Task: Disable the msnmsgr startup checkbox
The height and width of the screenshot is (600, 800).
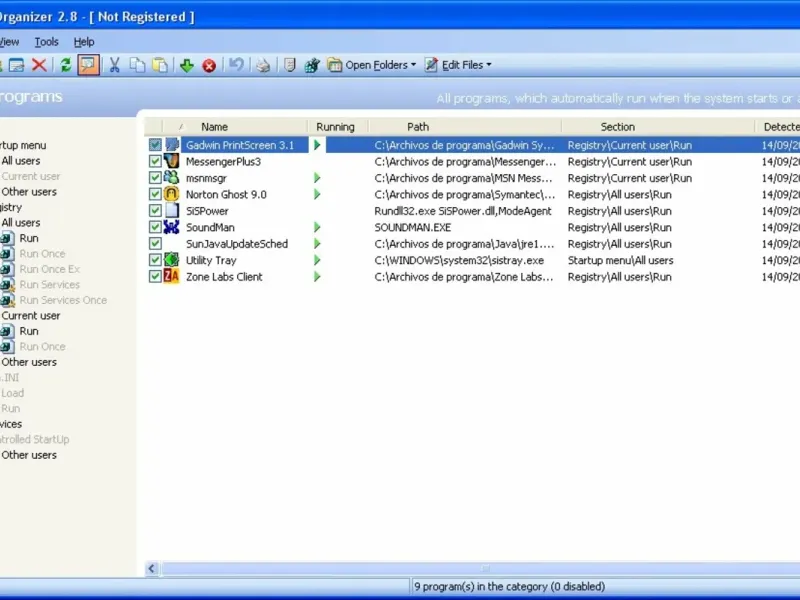Action: pyautogui.click(x=155, y=178)
